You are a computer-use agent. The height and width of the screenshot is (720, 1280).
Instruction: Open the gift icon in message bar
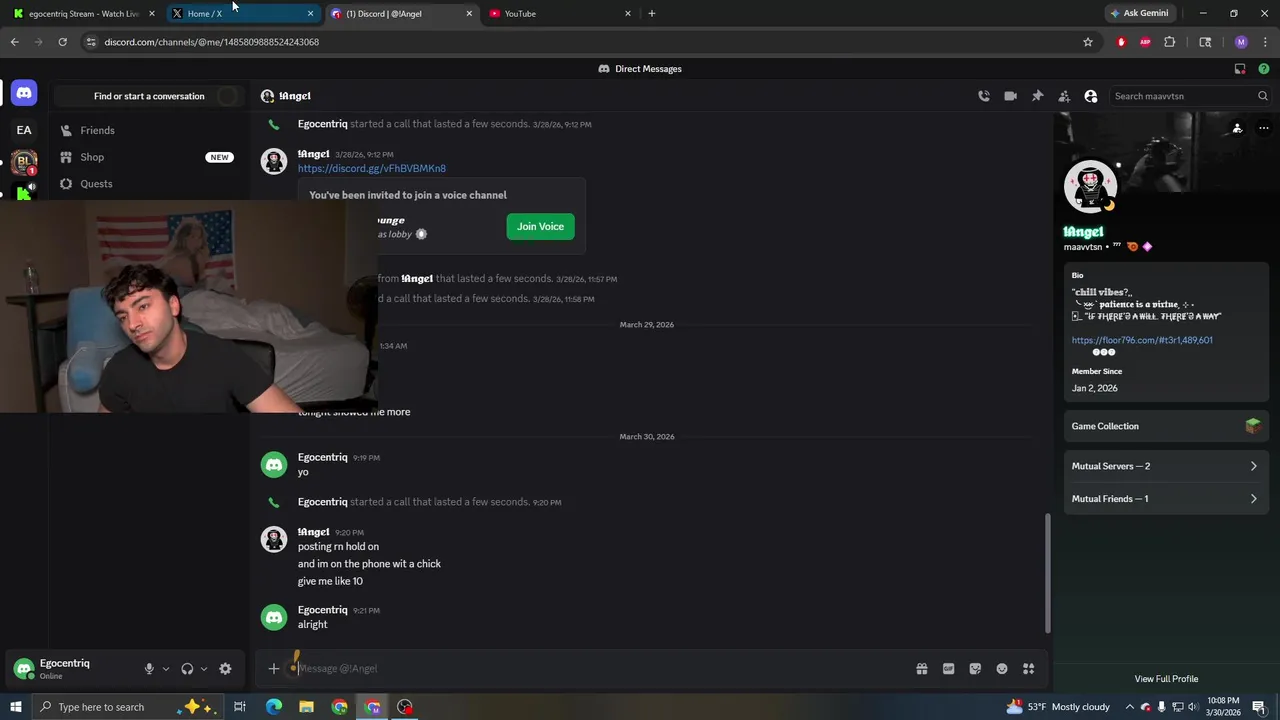[922, 669]
